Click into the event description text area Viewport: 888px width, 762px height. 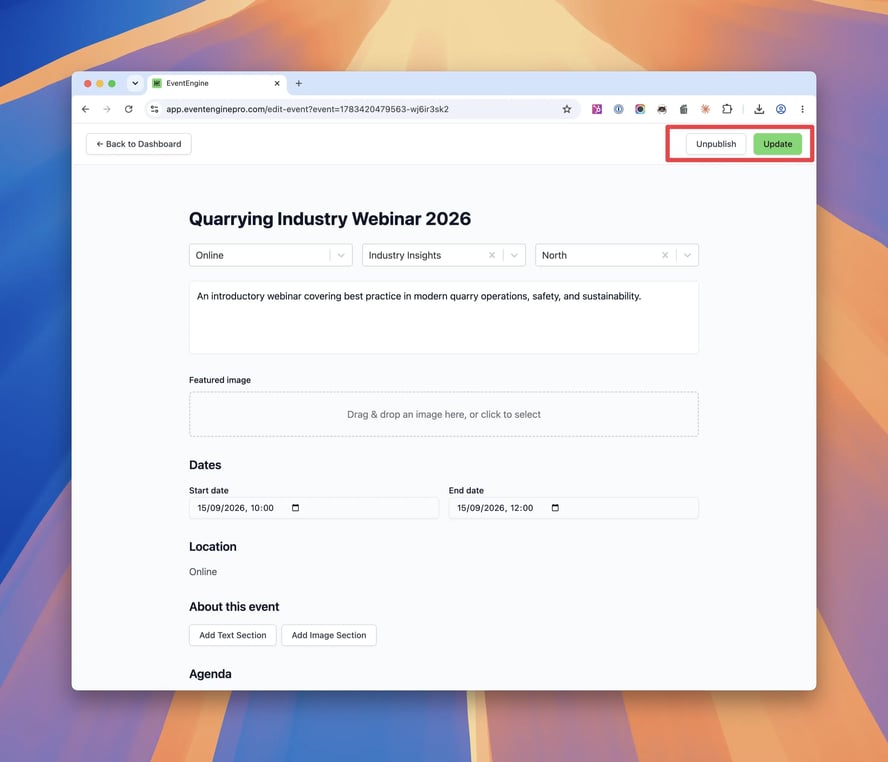pyautogui.click(x=444, y=318)
